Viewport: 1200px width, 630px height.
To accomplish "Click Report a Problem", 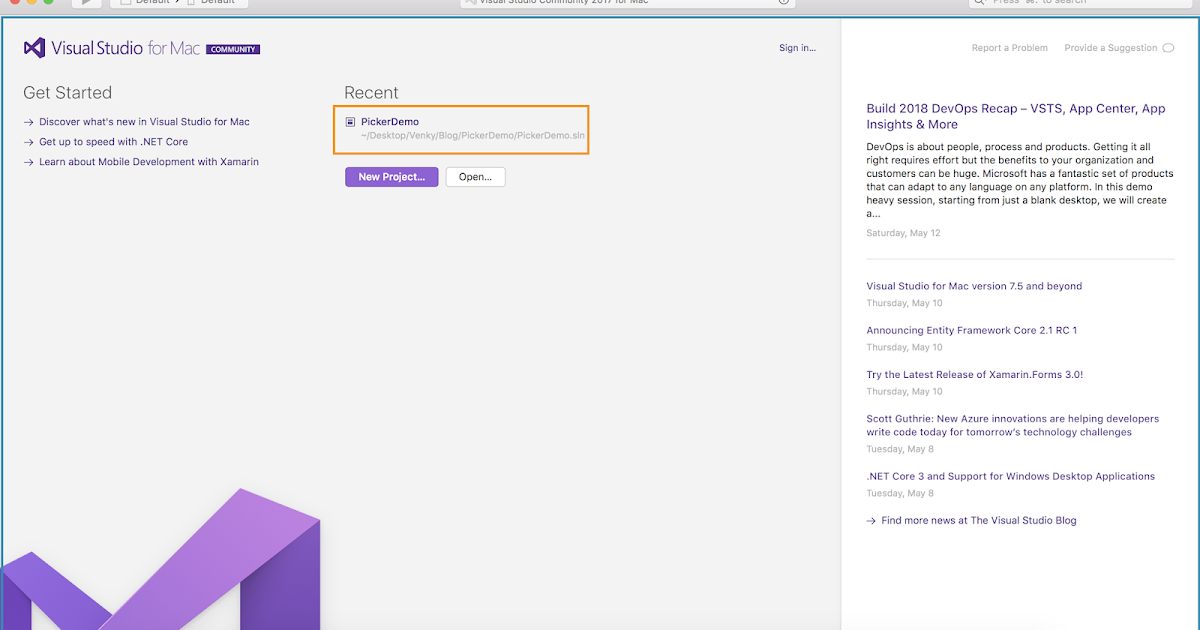I will pyautogui.click(x=1010, y=47).
